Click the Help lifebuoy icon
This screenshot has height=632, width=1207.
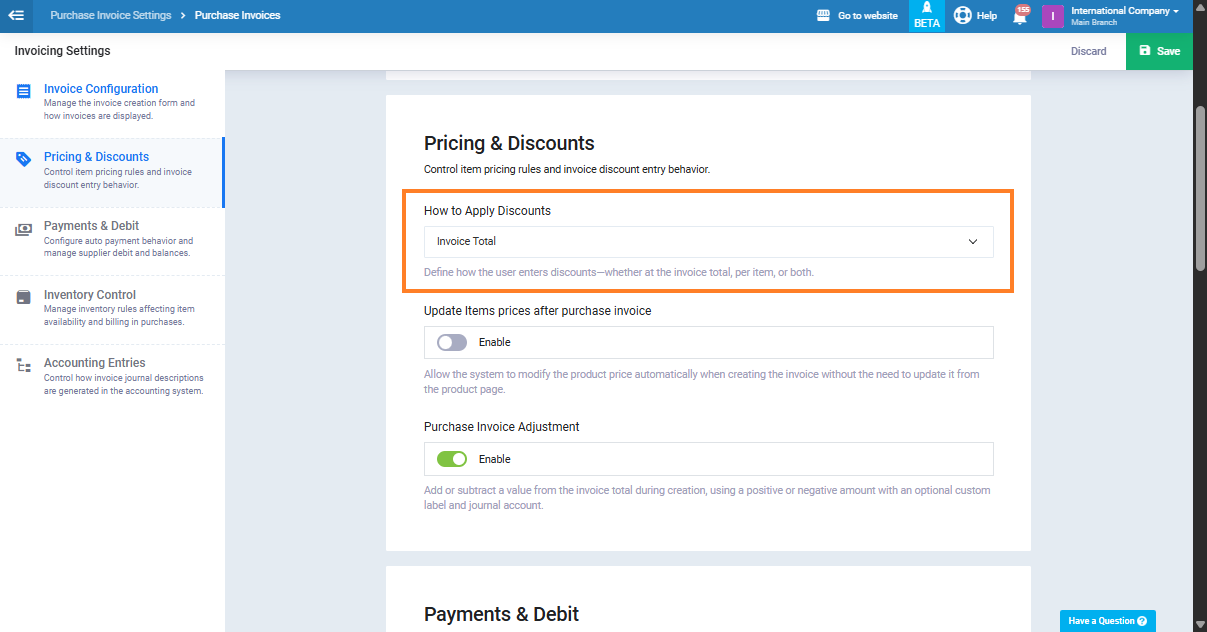962,16
